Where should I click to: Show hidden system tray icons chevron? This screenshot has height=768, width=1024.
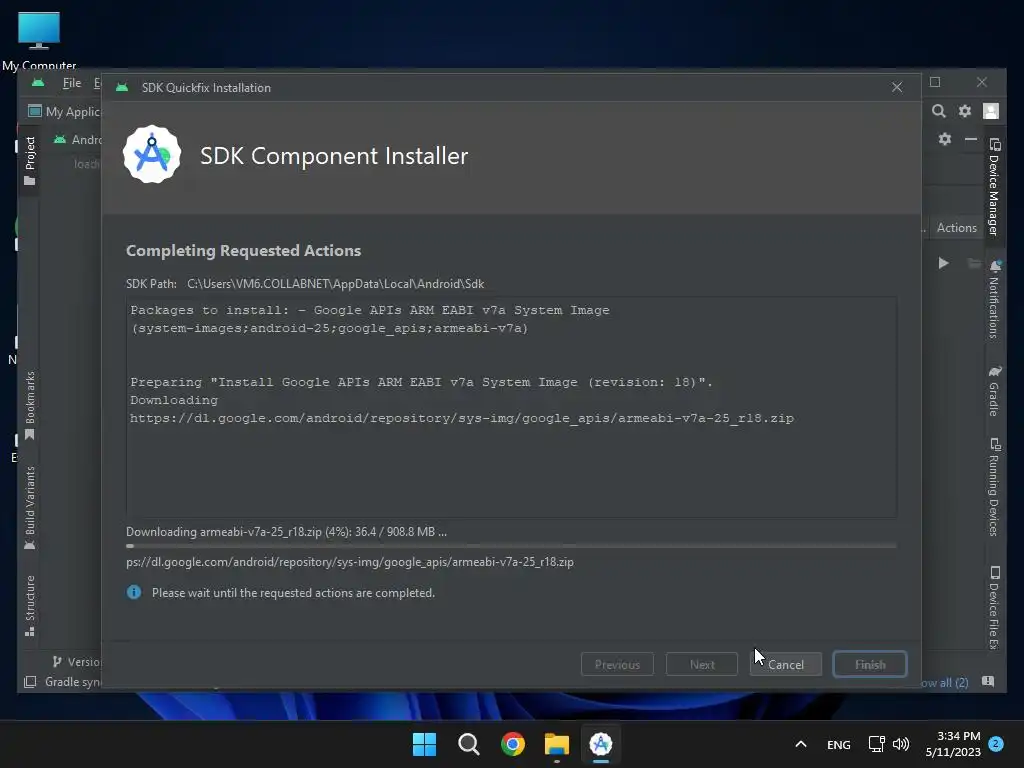coord(801,744)
